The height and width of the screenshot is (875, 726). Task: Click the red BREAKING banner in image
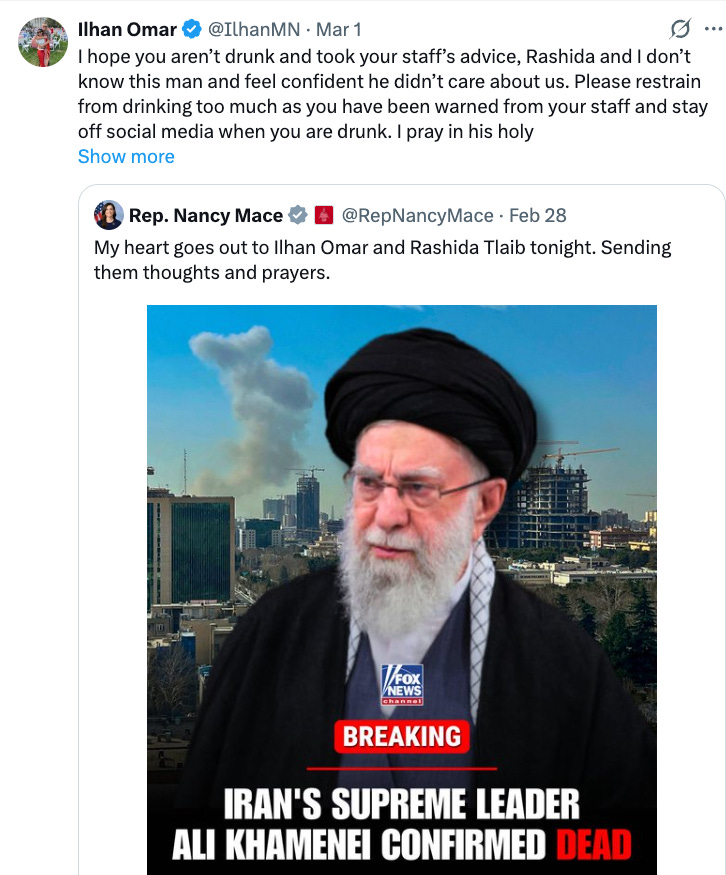click(x=402, y=736)
